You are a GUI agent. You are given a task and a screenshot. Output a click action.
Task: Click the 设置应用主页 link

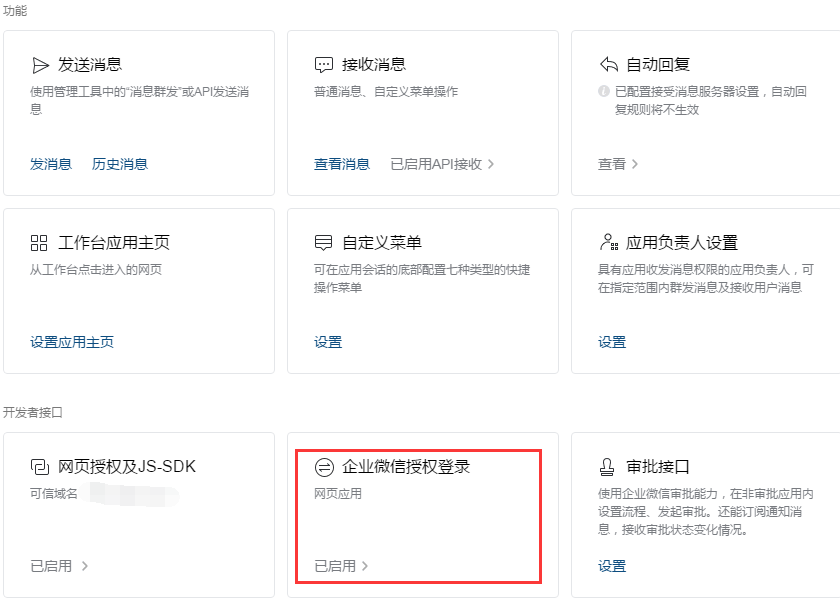(x=72, y=342)
